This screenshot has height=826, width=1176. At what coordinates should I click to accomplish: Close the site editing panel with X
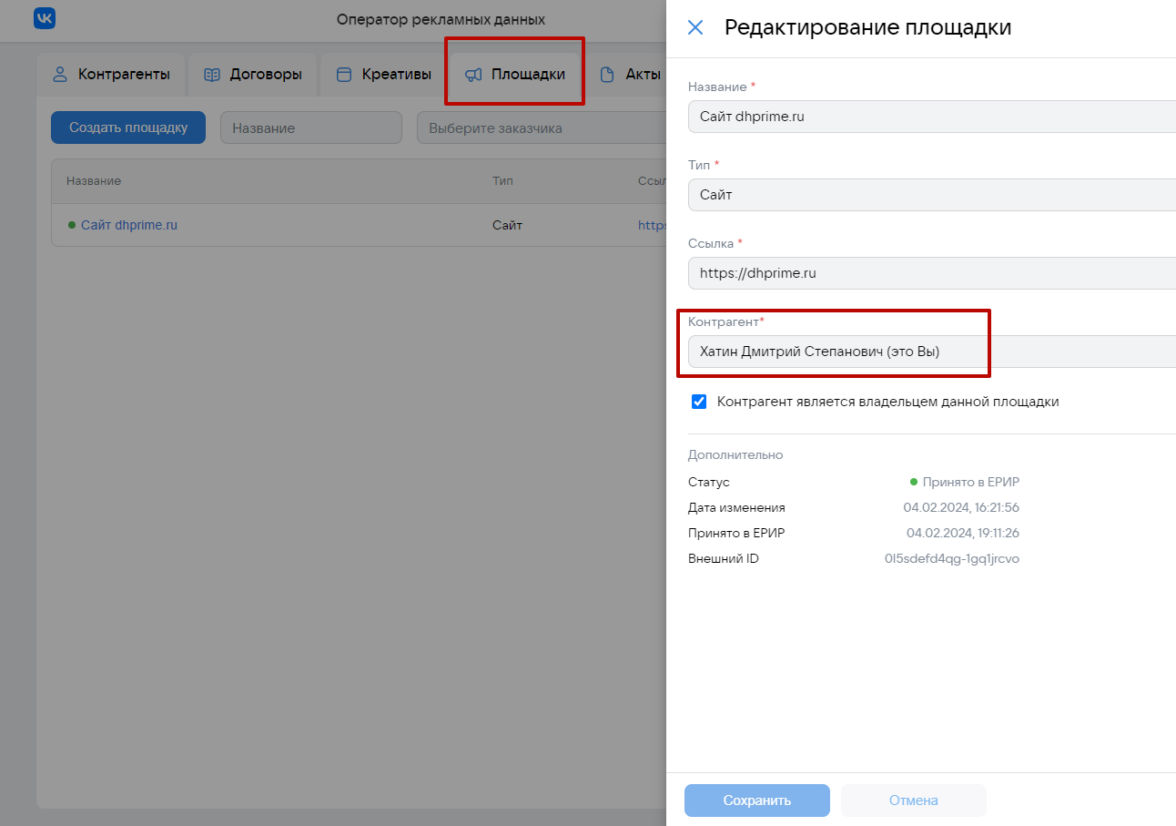695,27
